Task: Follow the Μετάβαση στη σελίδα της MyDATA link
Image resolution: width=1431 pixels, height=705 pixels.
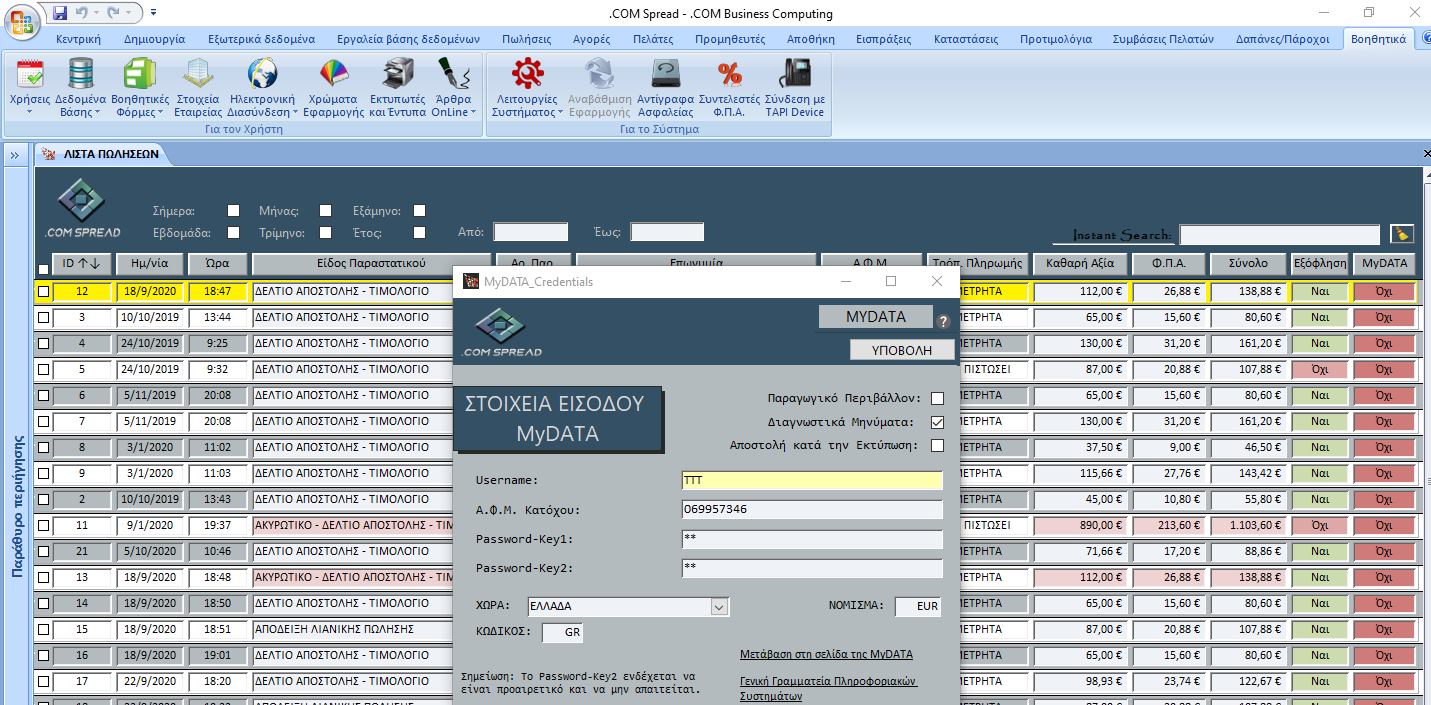Action: (x=826, y=654)
